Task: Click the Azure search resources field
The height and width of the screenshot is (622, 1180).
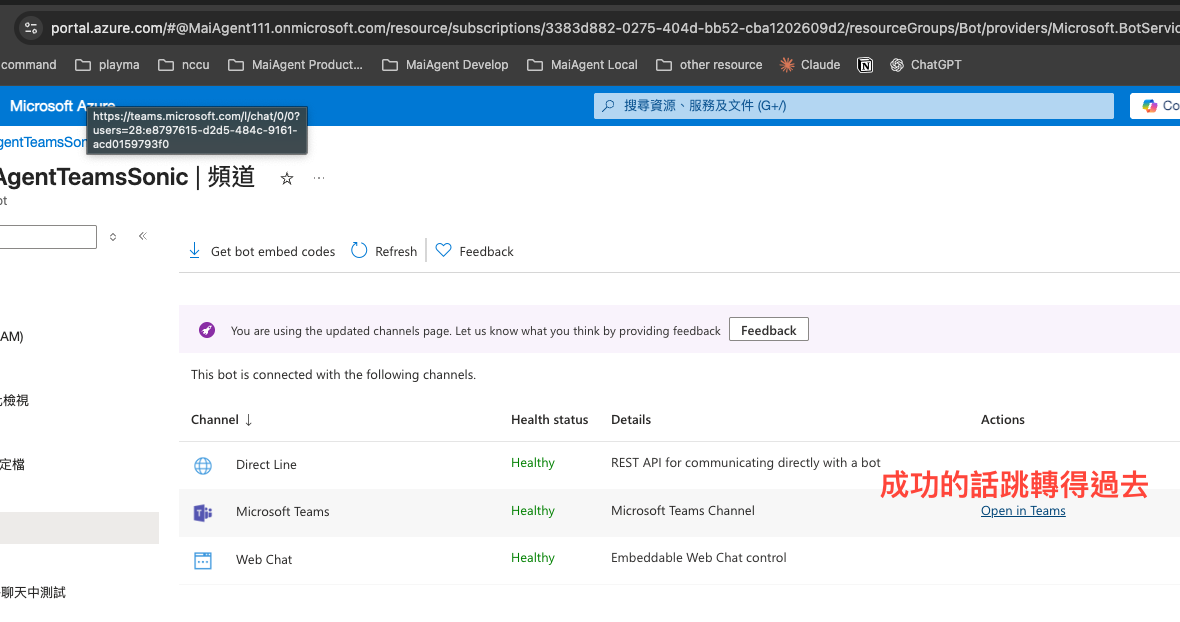Action: [x=853, y=106]
